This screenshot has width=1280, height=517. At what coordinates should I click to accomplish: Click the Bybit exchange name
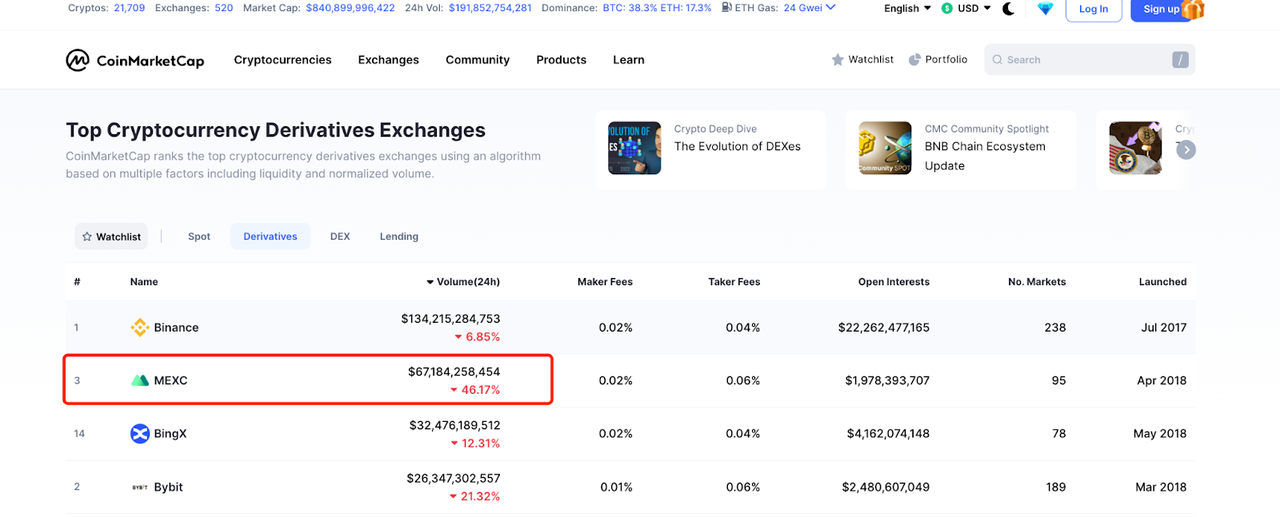coord(169,487)
